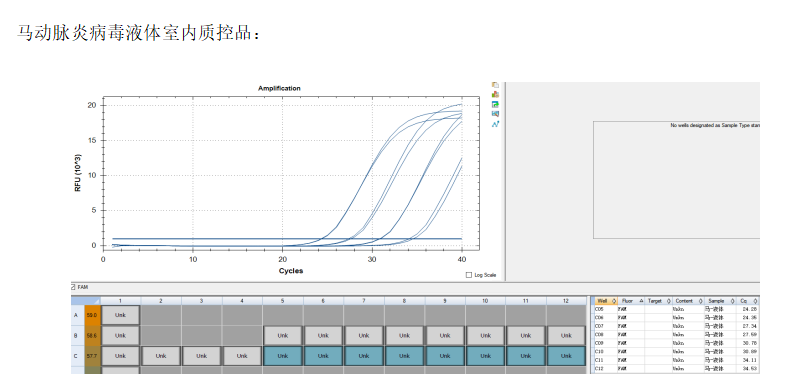Screen dimensions: 807x390
Task: Click highlighted well C9
Action: click(445, 356)
